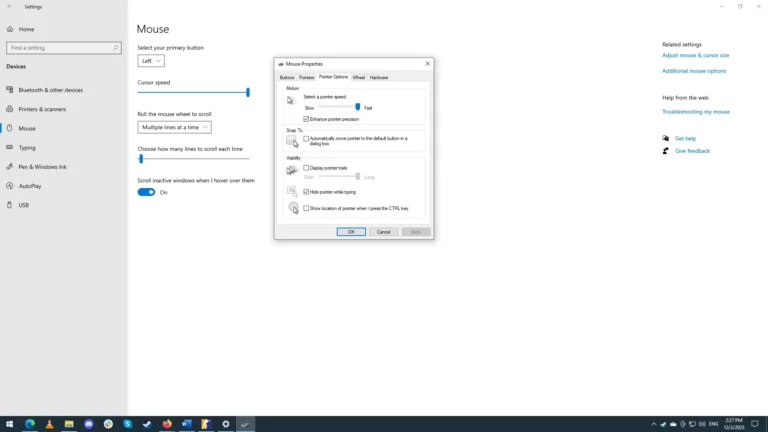
Task: Open VLC media player from taskbar
Action: (x=49, y=424)
